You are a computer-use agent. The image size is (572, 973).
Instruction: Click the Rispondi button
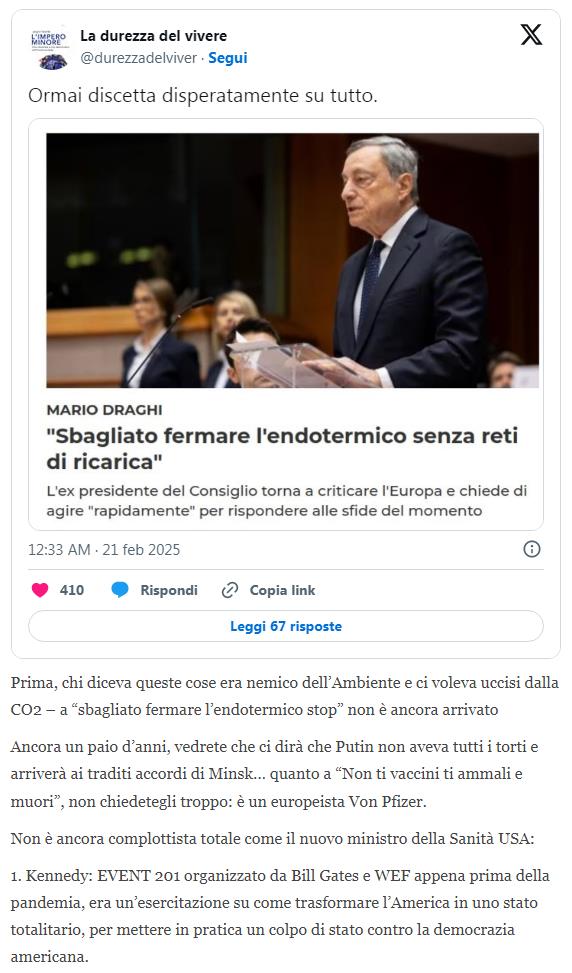pyautogui.click(x=169, y=590)
